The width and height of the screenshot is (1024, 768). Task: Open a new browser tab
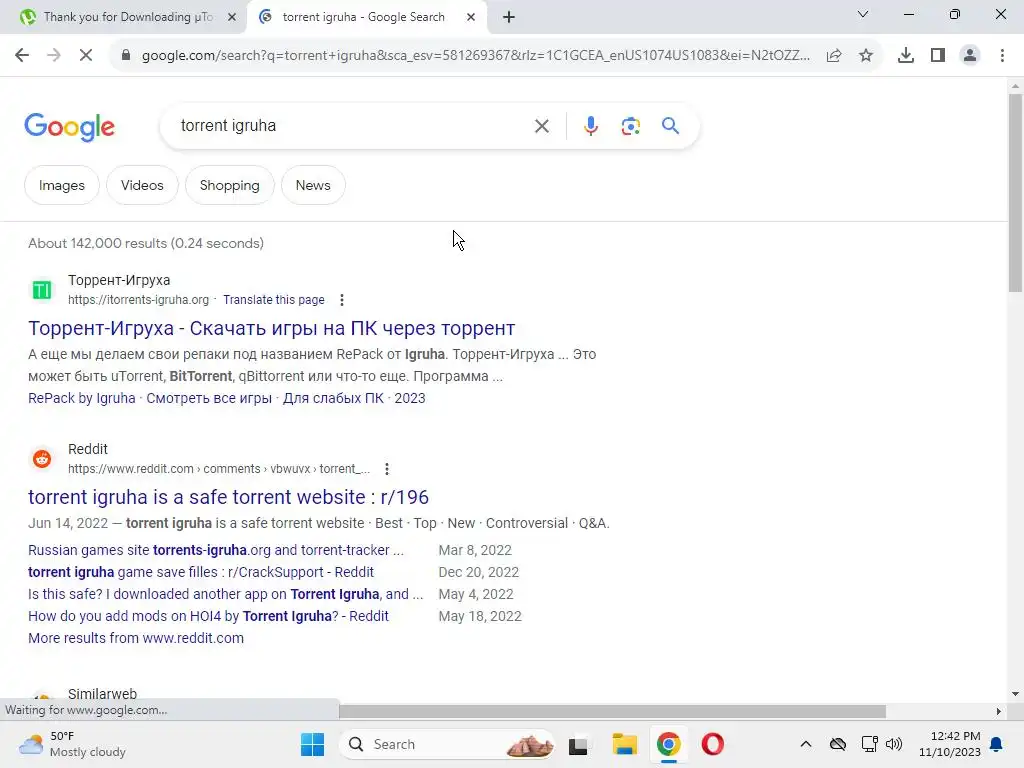click(509, 18)
